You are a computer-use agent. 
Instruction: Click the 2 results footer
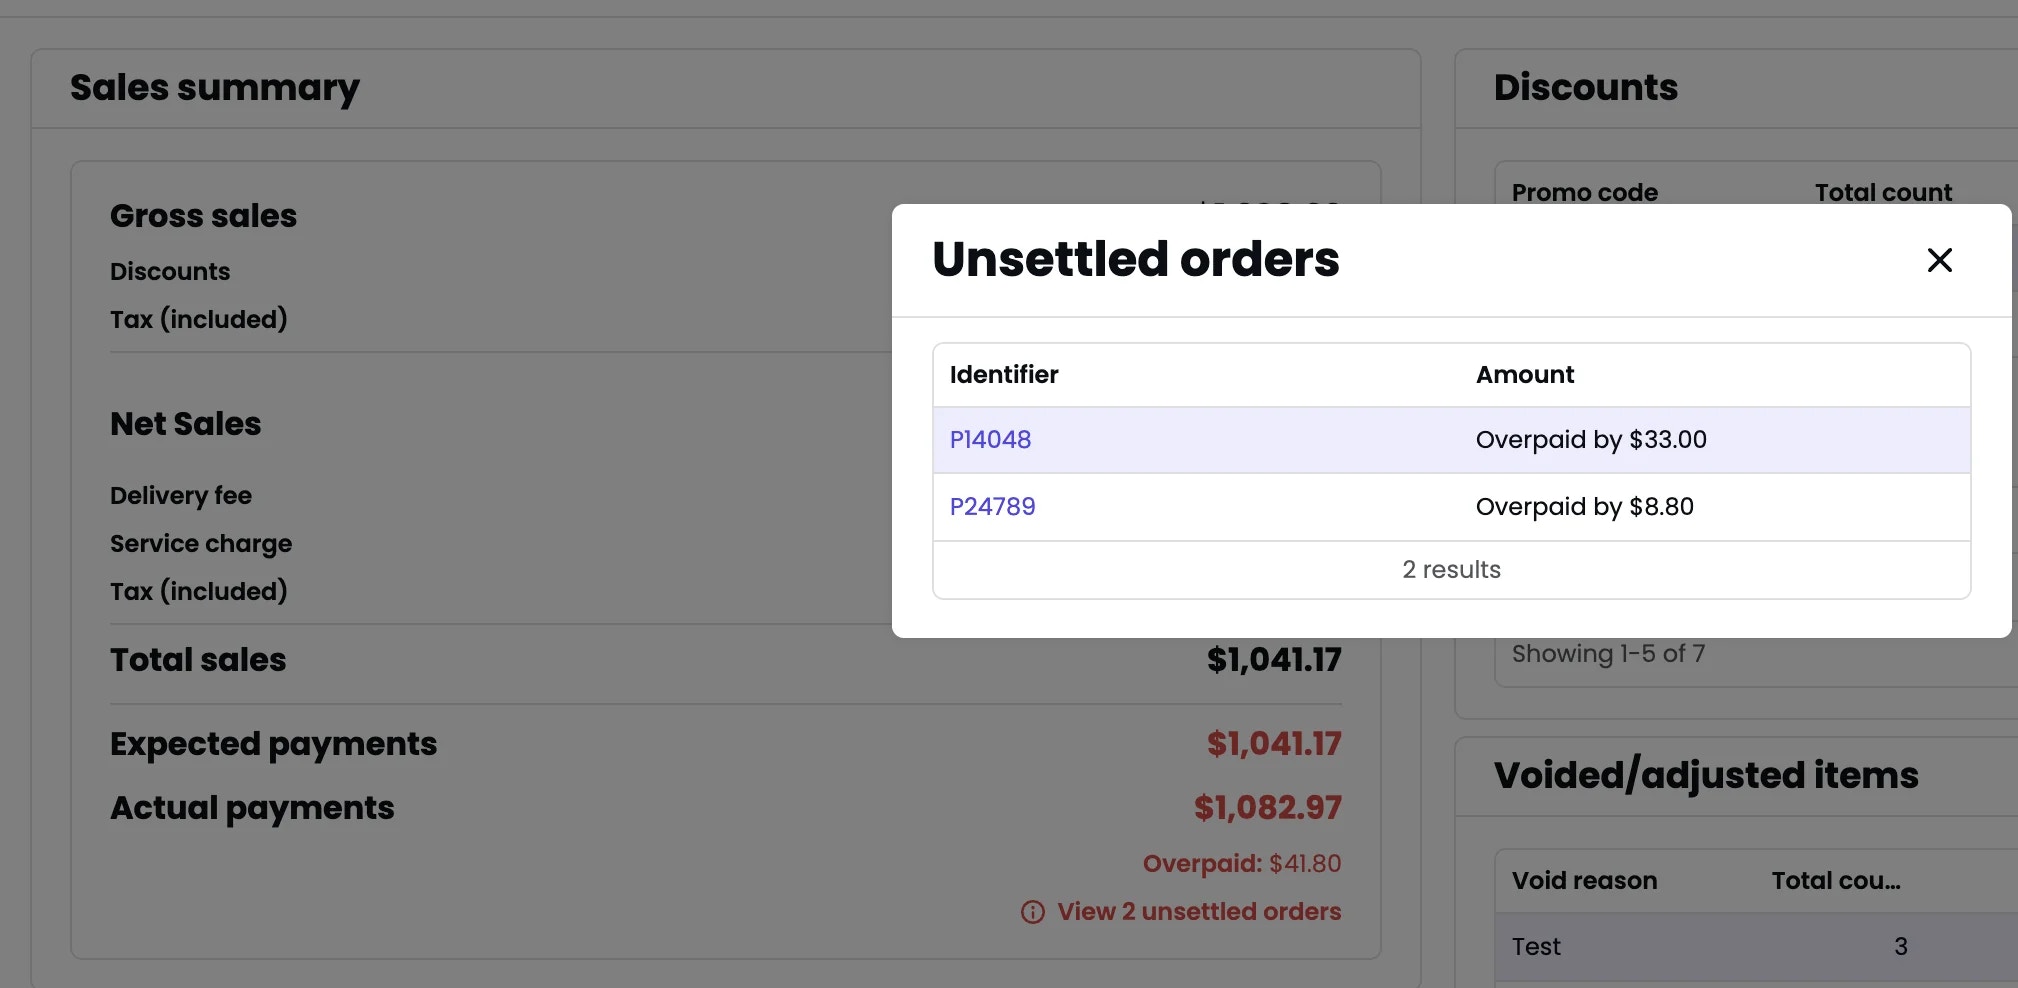click(1450, 569)
